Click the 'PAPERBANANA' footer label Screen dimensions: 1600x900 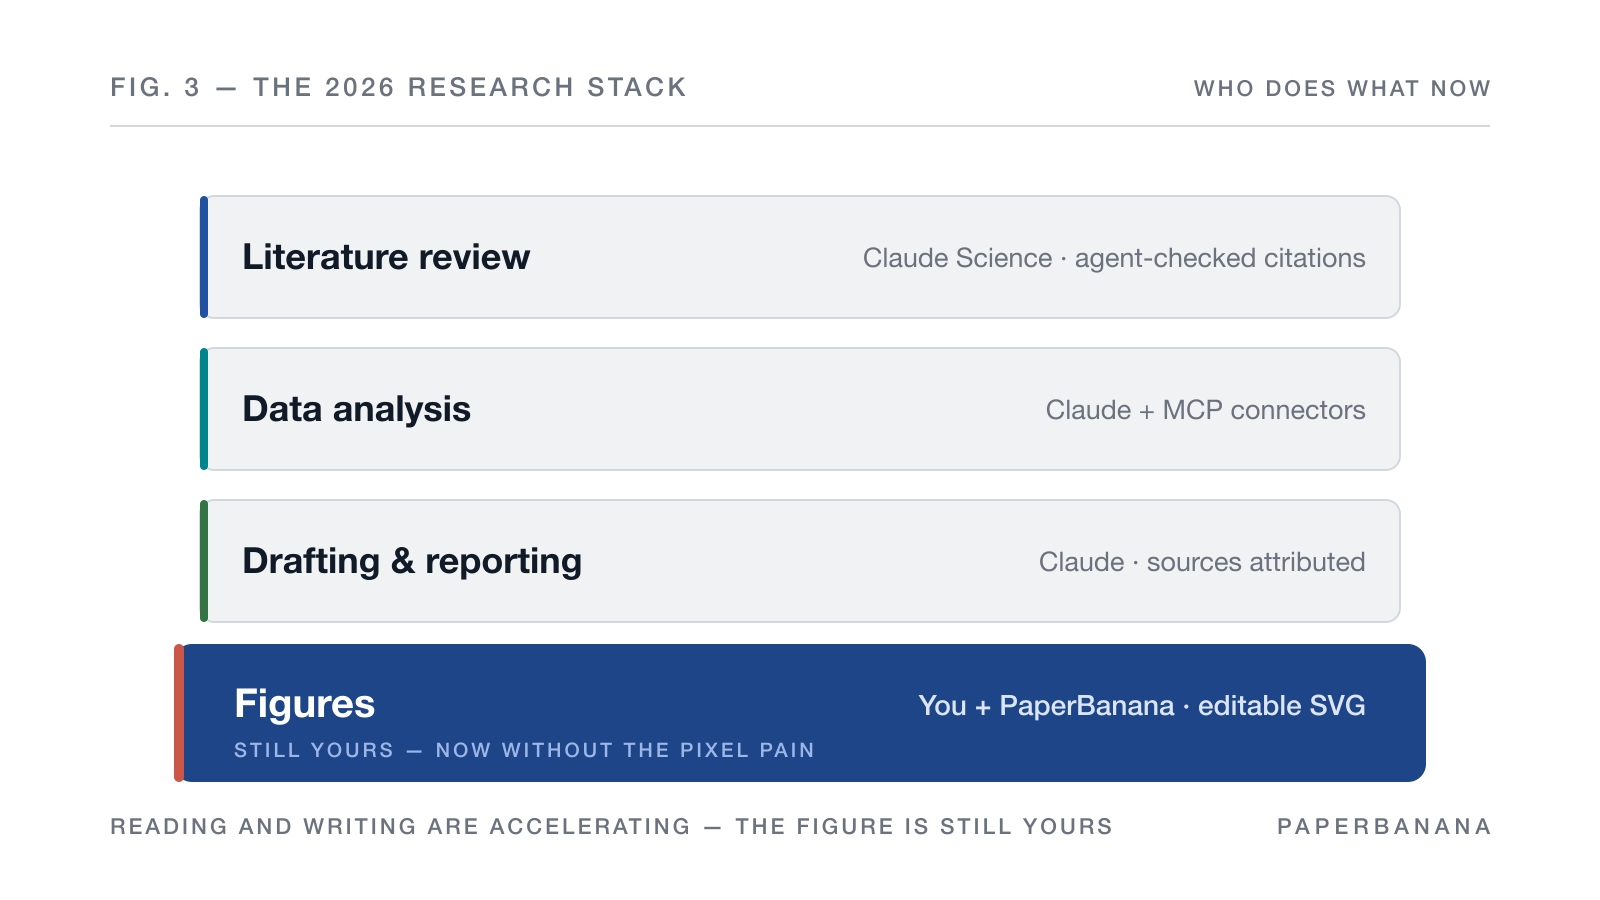(1384, 827)
